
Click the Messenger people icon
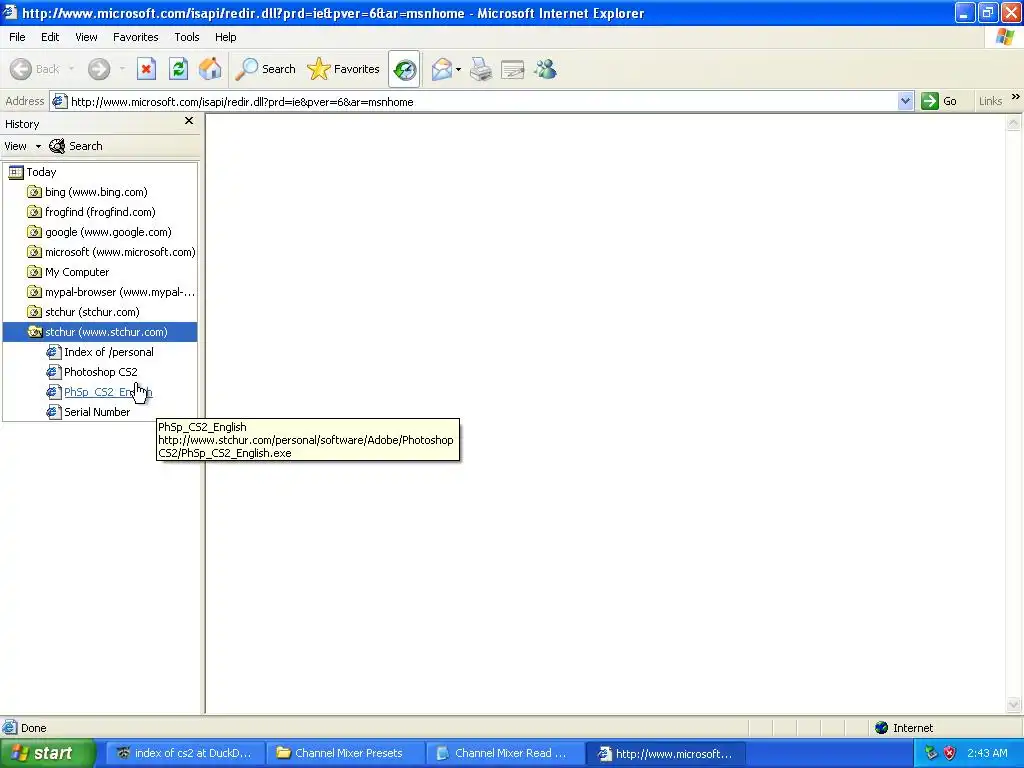pos(545,69)
